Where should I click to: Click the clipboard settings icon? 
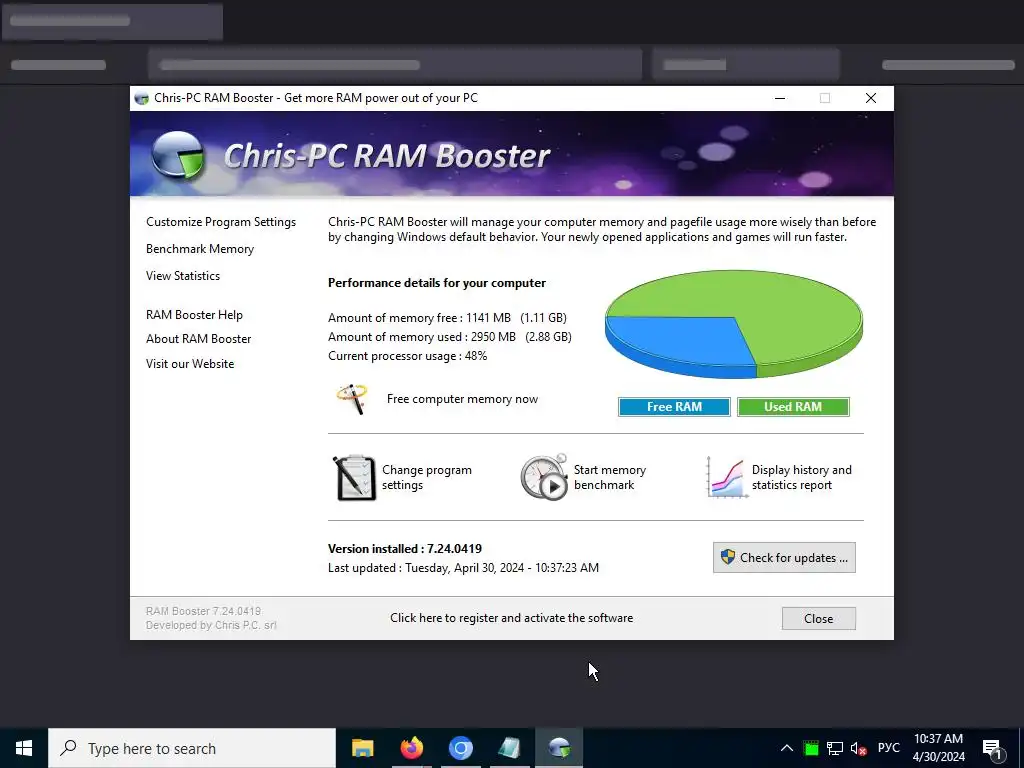(x=355, y=477)
